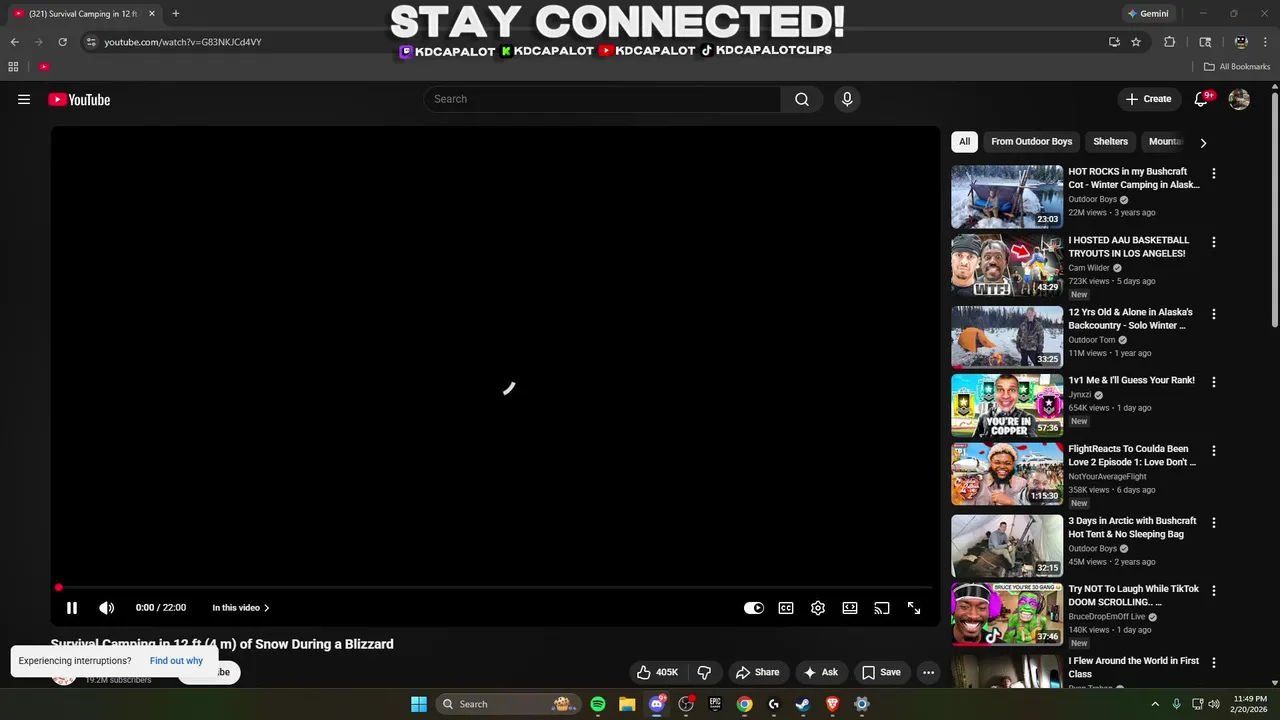Screen dimensions: 1280x720
Task: Open YouTube bookmark in bookmarks bar
Action: (44, 67)
